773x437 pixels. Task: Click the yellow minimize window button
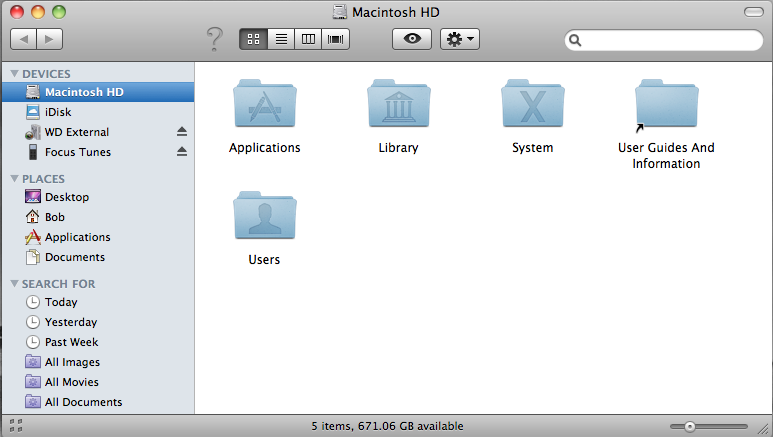(x=38, y=12)
